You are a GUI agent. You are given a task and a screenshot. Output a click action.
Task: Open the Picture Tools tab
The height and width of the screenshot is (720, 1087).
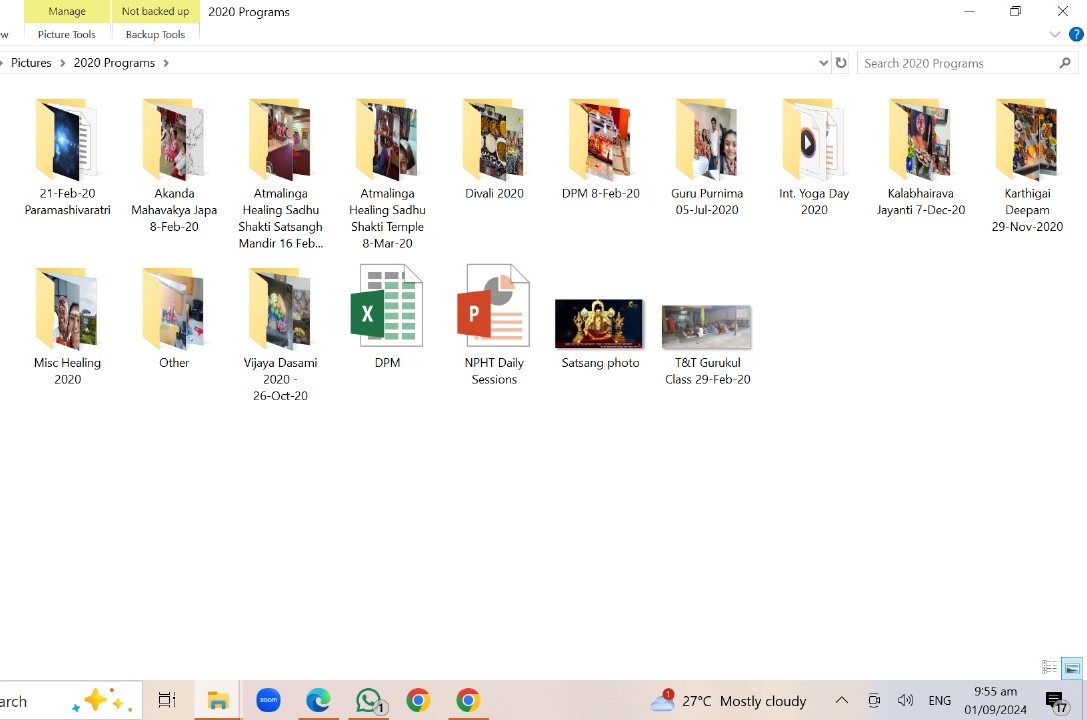(x=67, y=34)
